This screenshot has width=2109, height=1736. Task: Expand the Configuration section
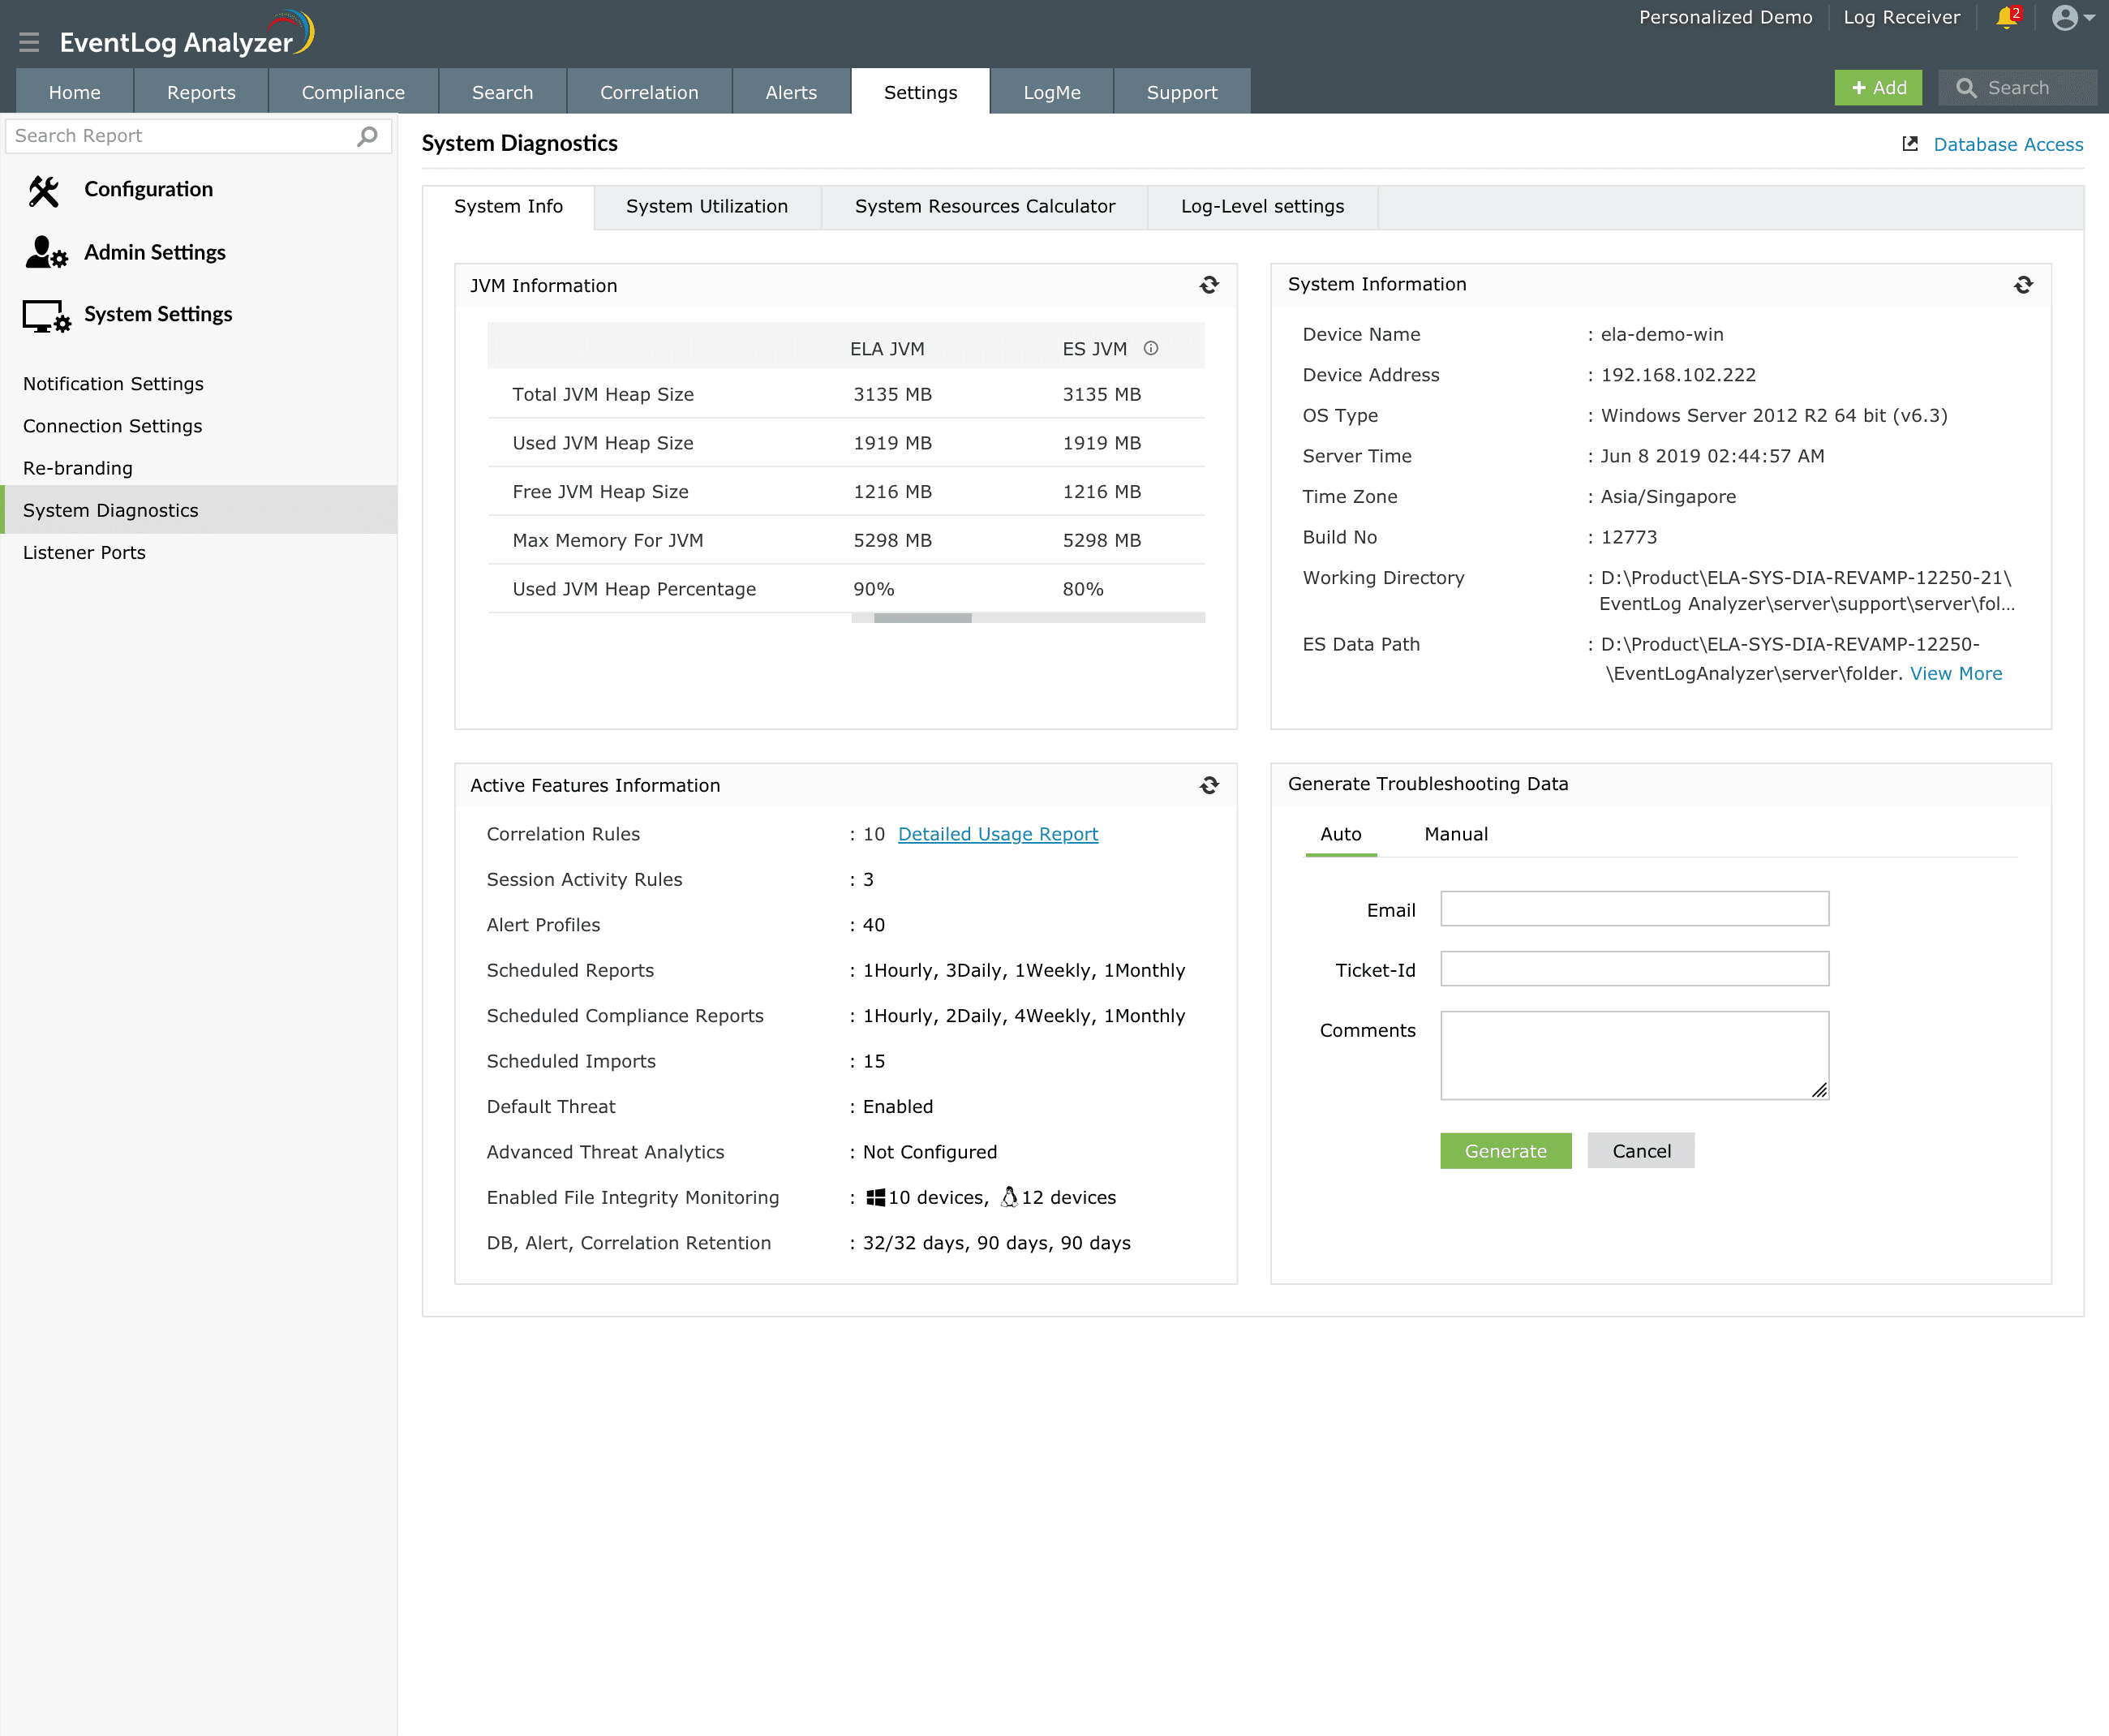click(x=148, y=189)
